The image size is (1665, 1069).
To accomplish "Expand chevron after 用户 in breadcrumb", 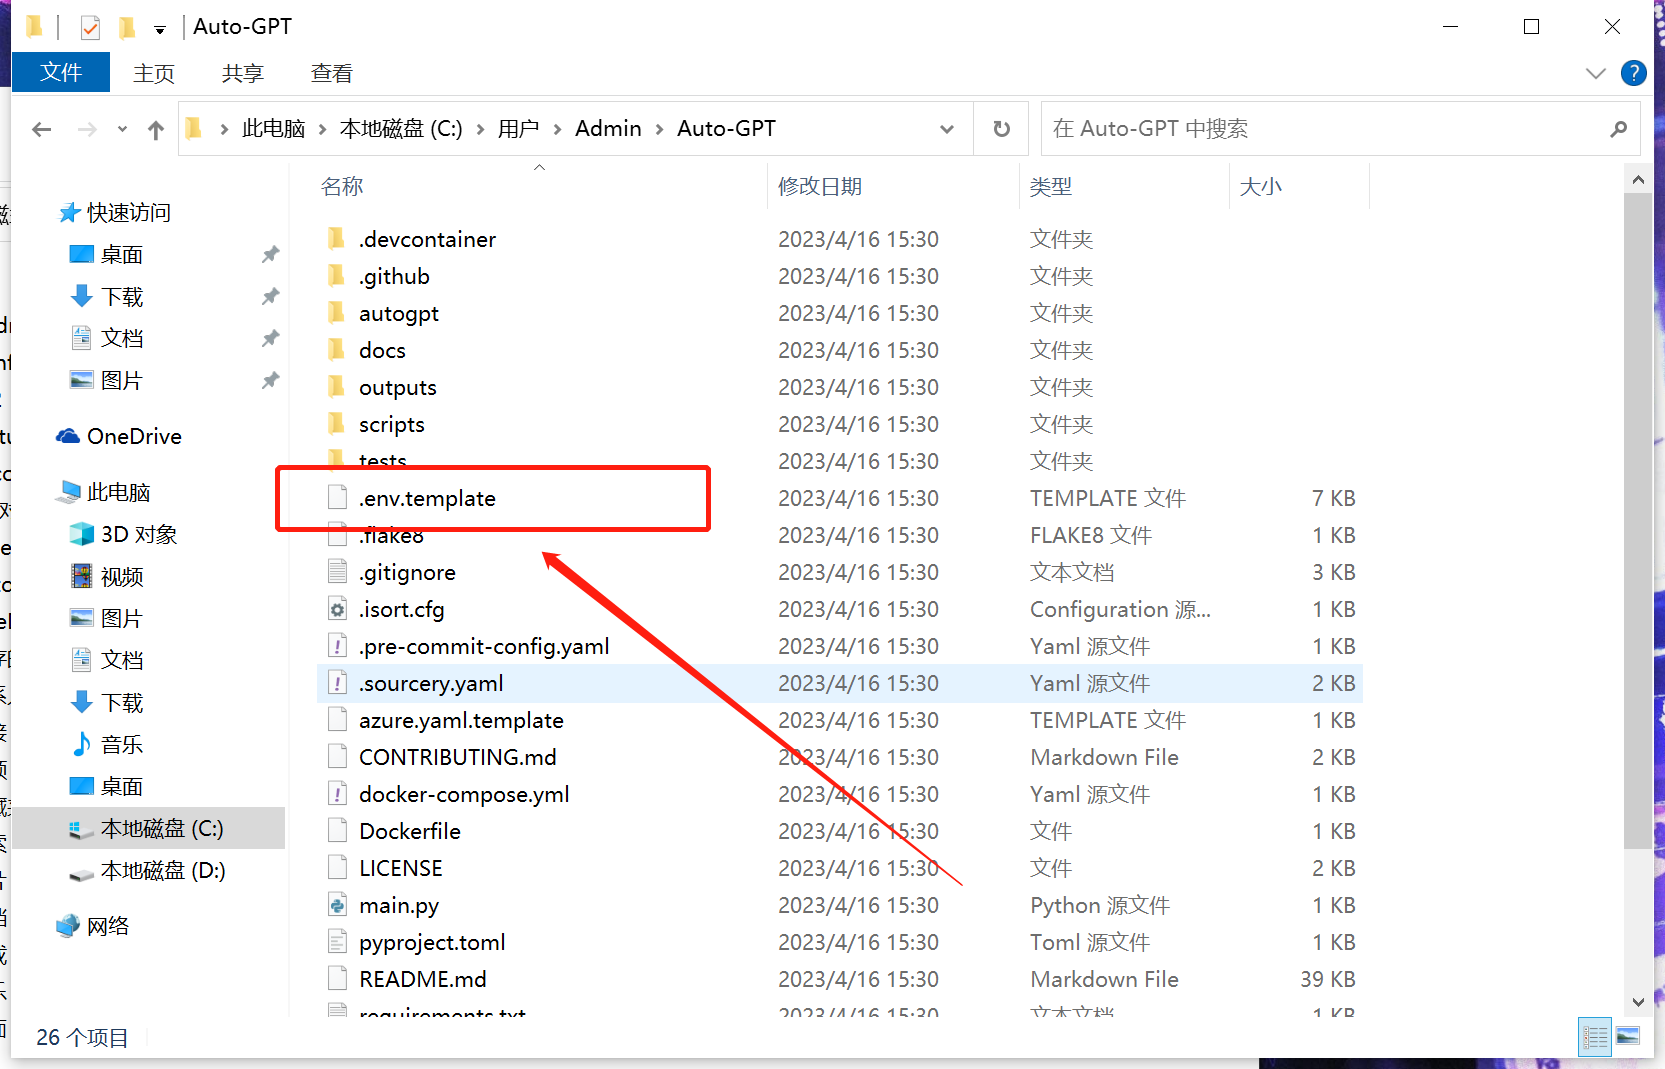I will [x=557, y=129].
